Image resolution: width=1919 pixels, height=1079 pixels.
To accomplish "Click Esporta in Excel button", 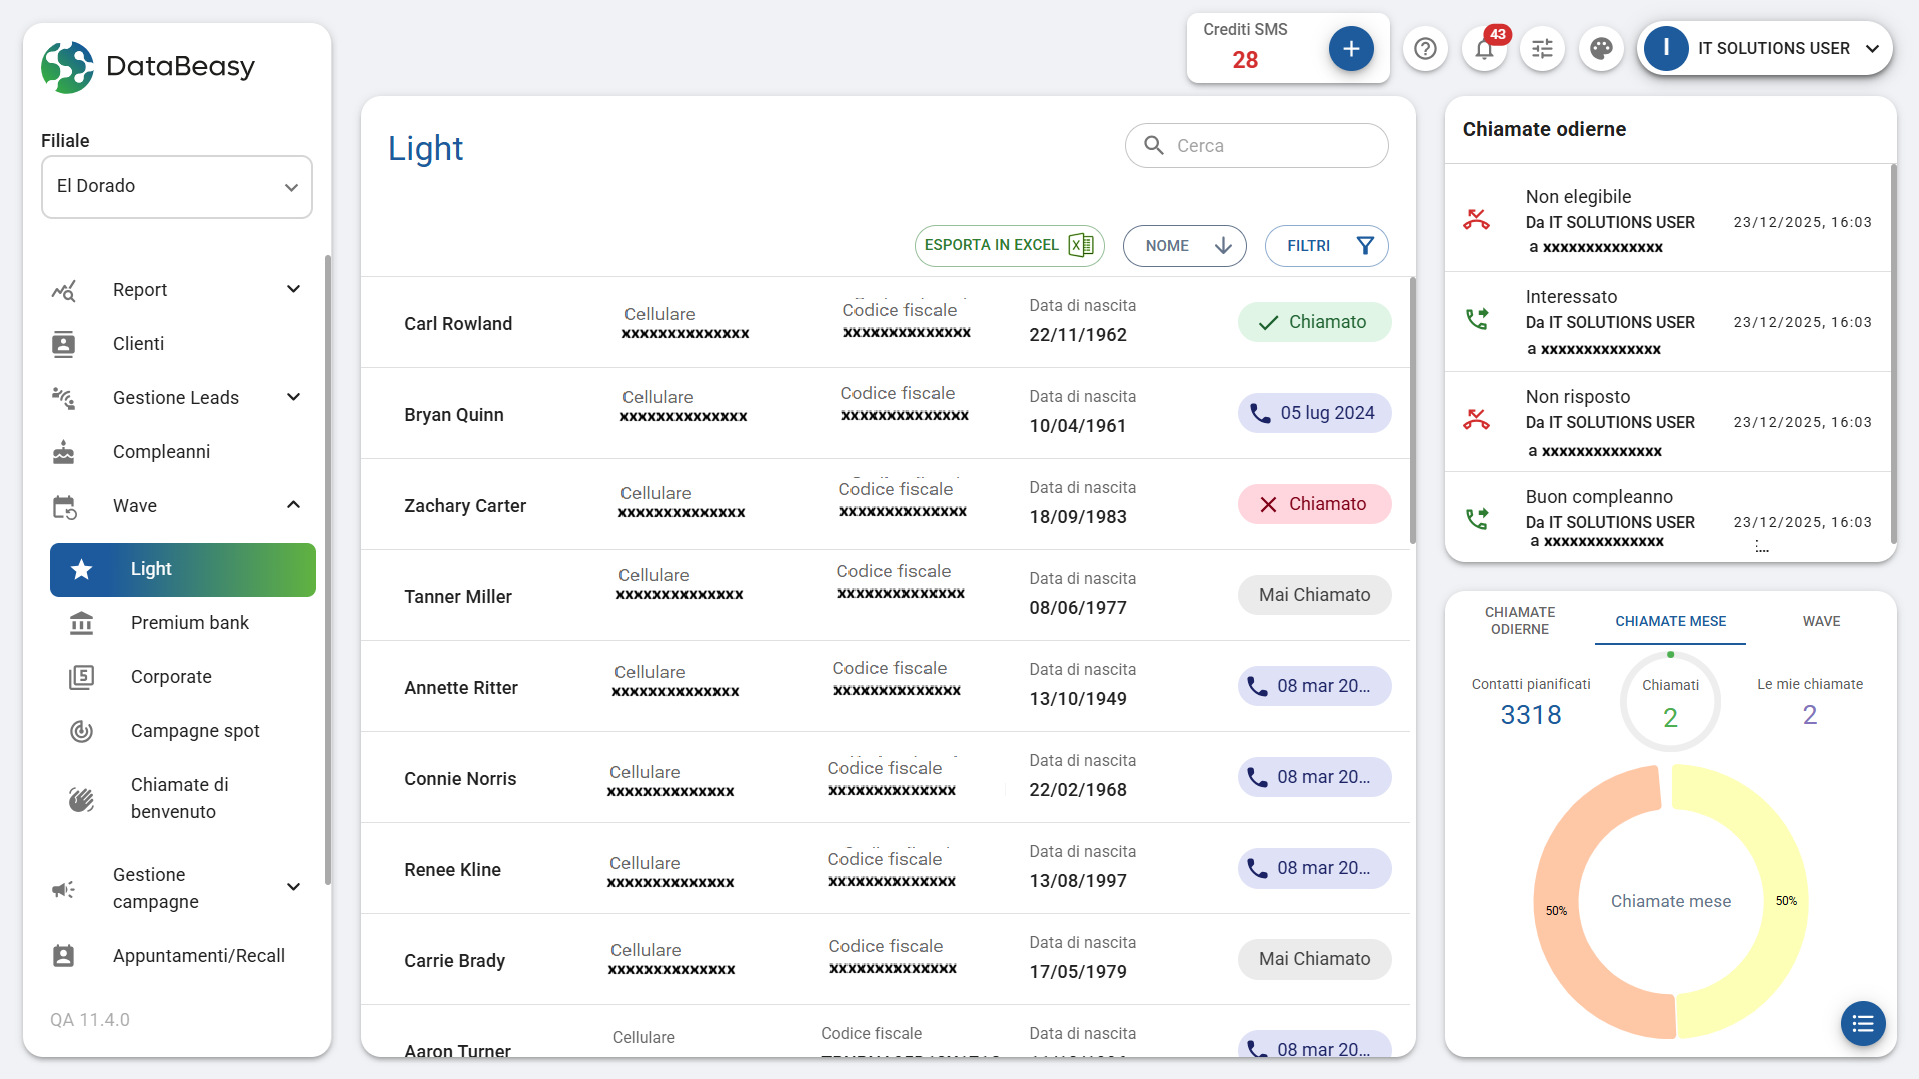I will tap(1008, 246).
